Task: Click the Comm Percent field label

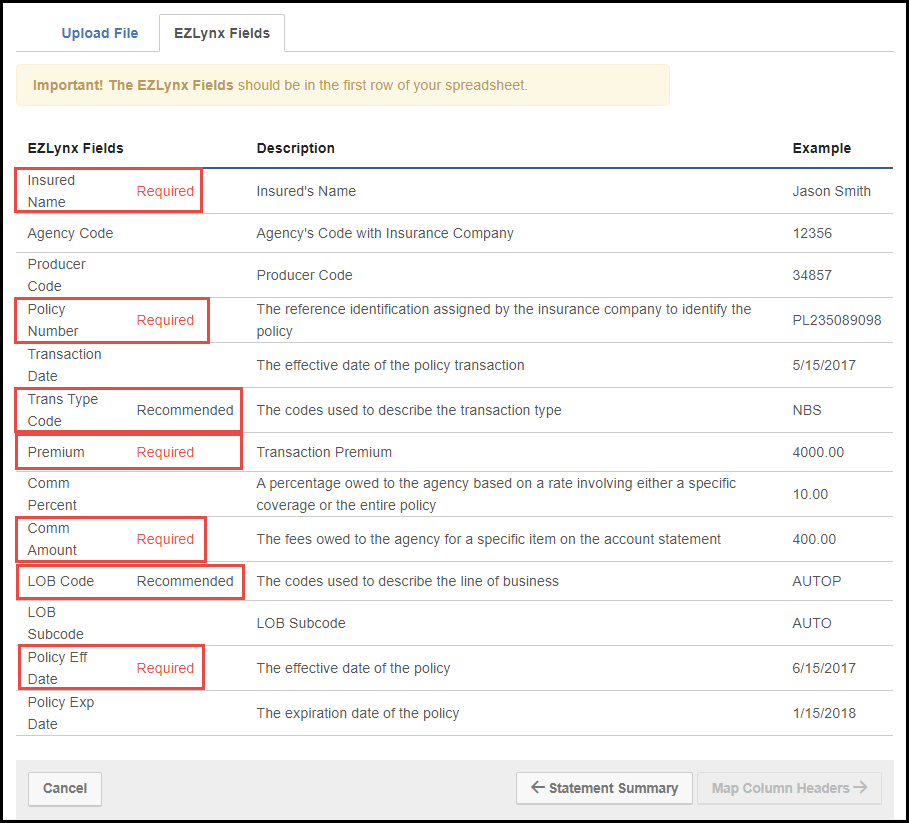Action: click(x=52, y=494)
